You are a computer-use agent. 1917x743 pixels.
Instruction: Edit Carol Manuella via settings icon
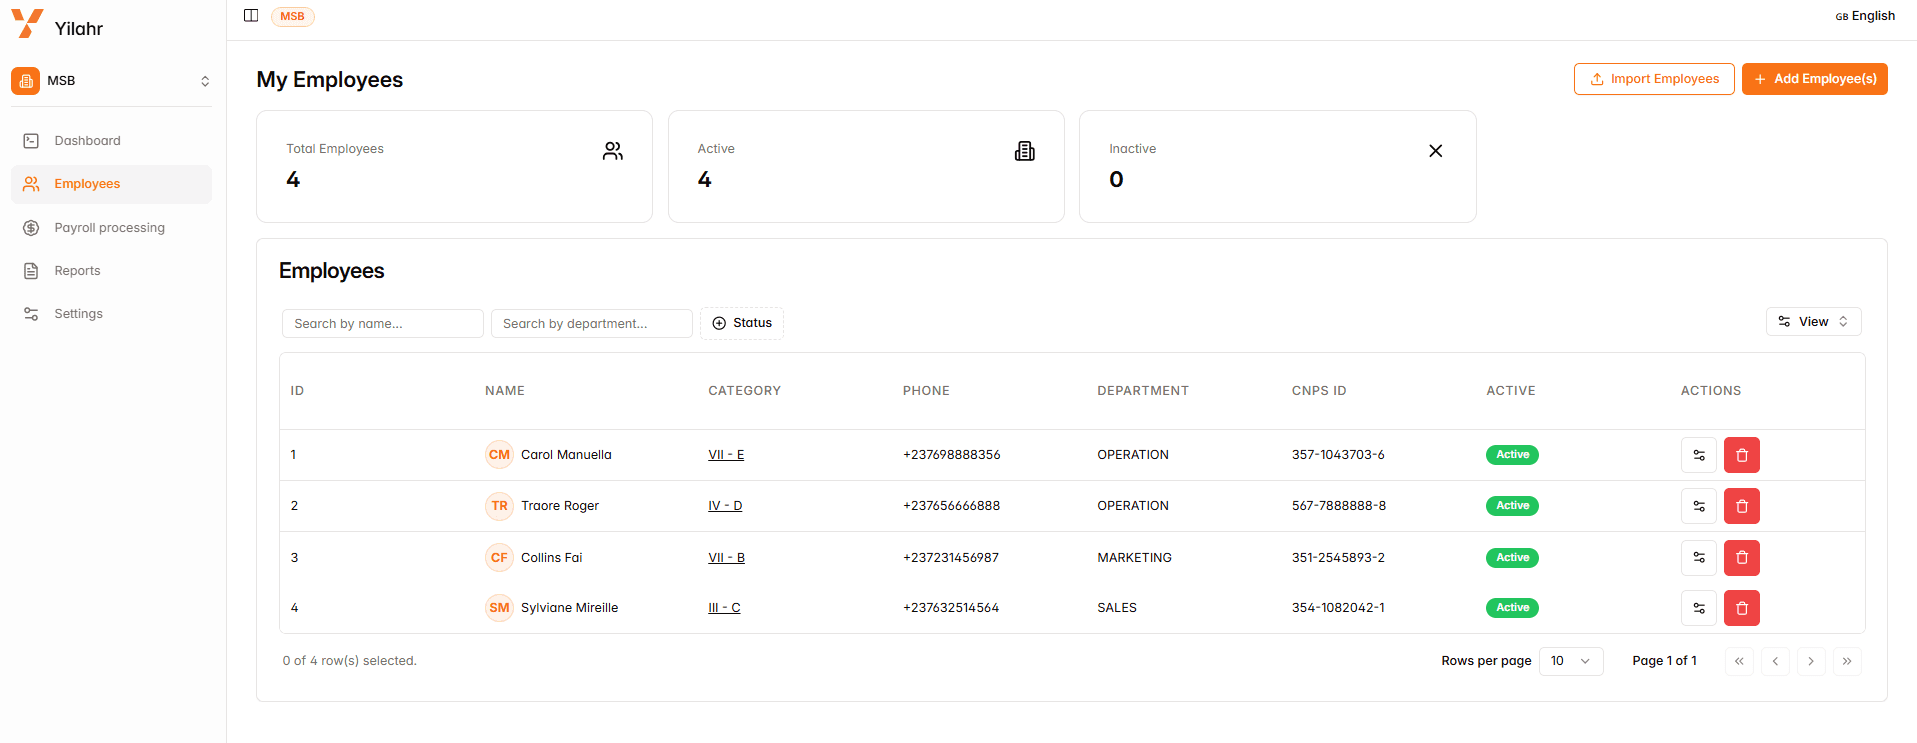[x=1698, y=455]
